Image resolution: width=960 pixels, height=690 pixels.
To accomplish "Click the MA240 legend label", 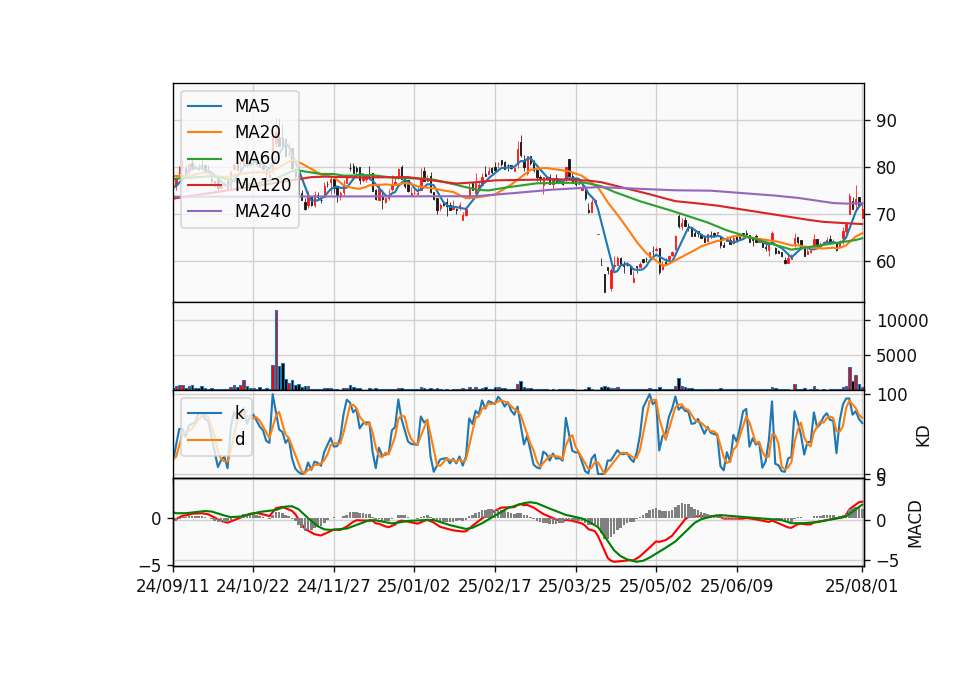I will 263,211.
